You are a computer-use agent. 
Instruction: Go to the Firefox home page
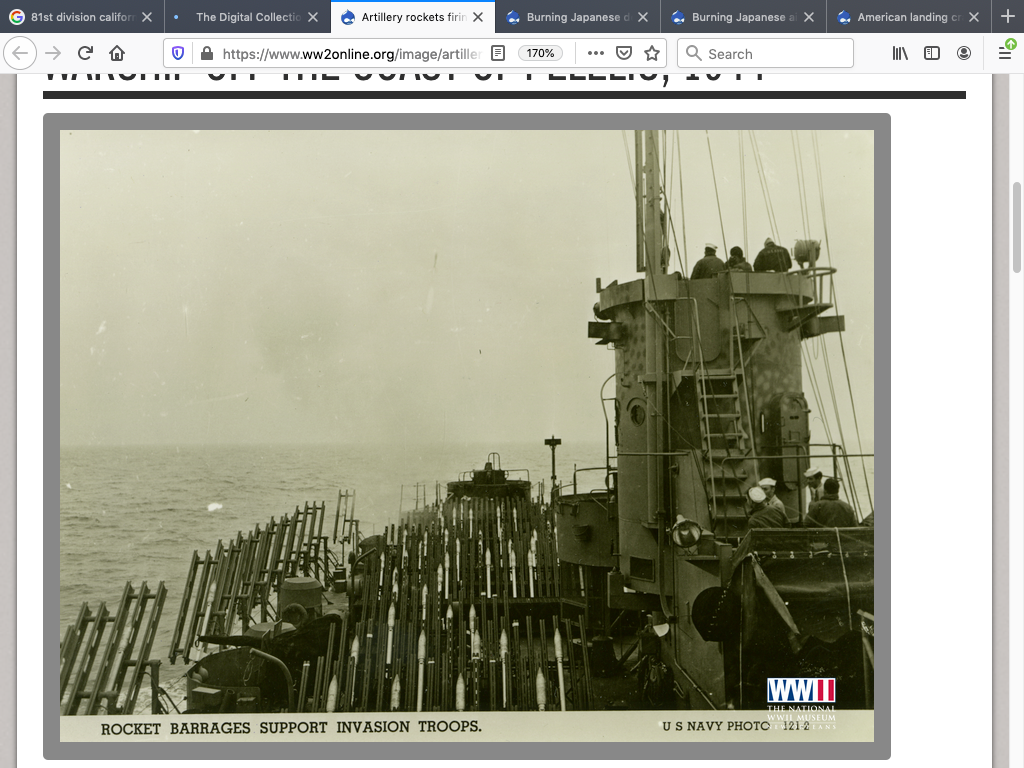pos(117,54)
